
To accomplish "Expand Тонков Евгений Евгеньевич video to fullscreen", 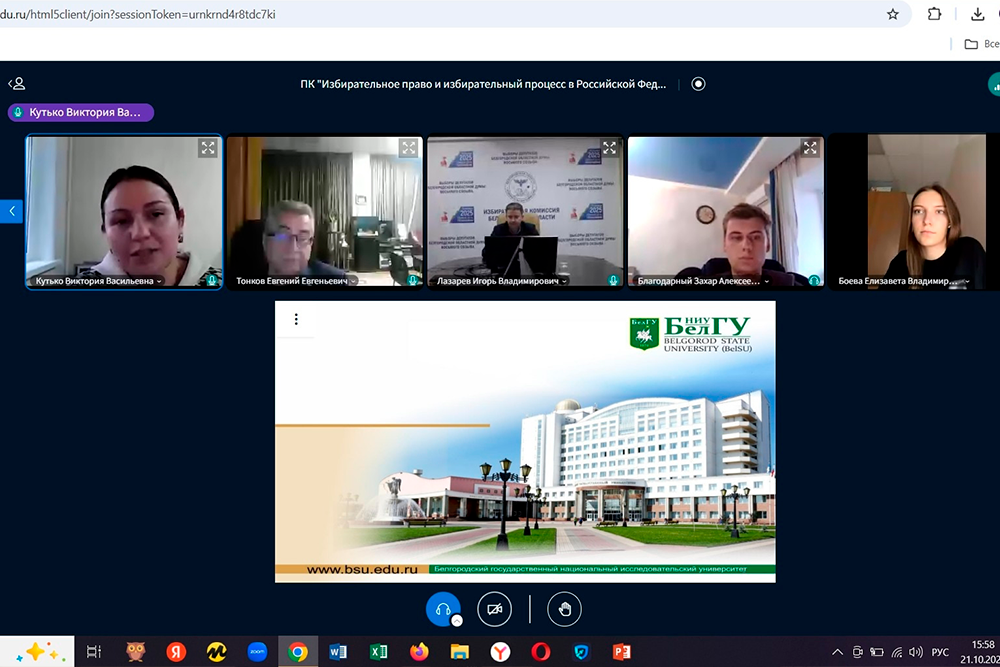I will click(x=409, y=148).
